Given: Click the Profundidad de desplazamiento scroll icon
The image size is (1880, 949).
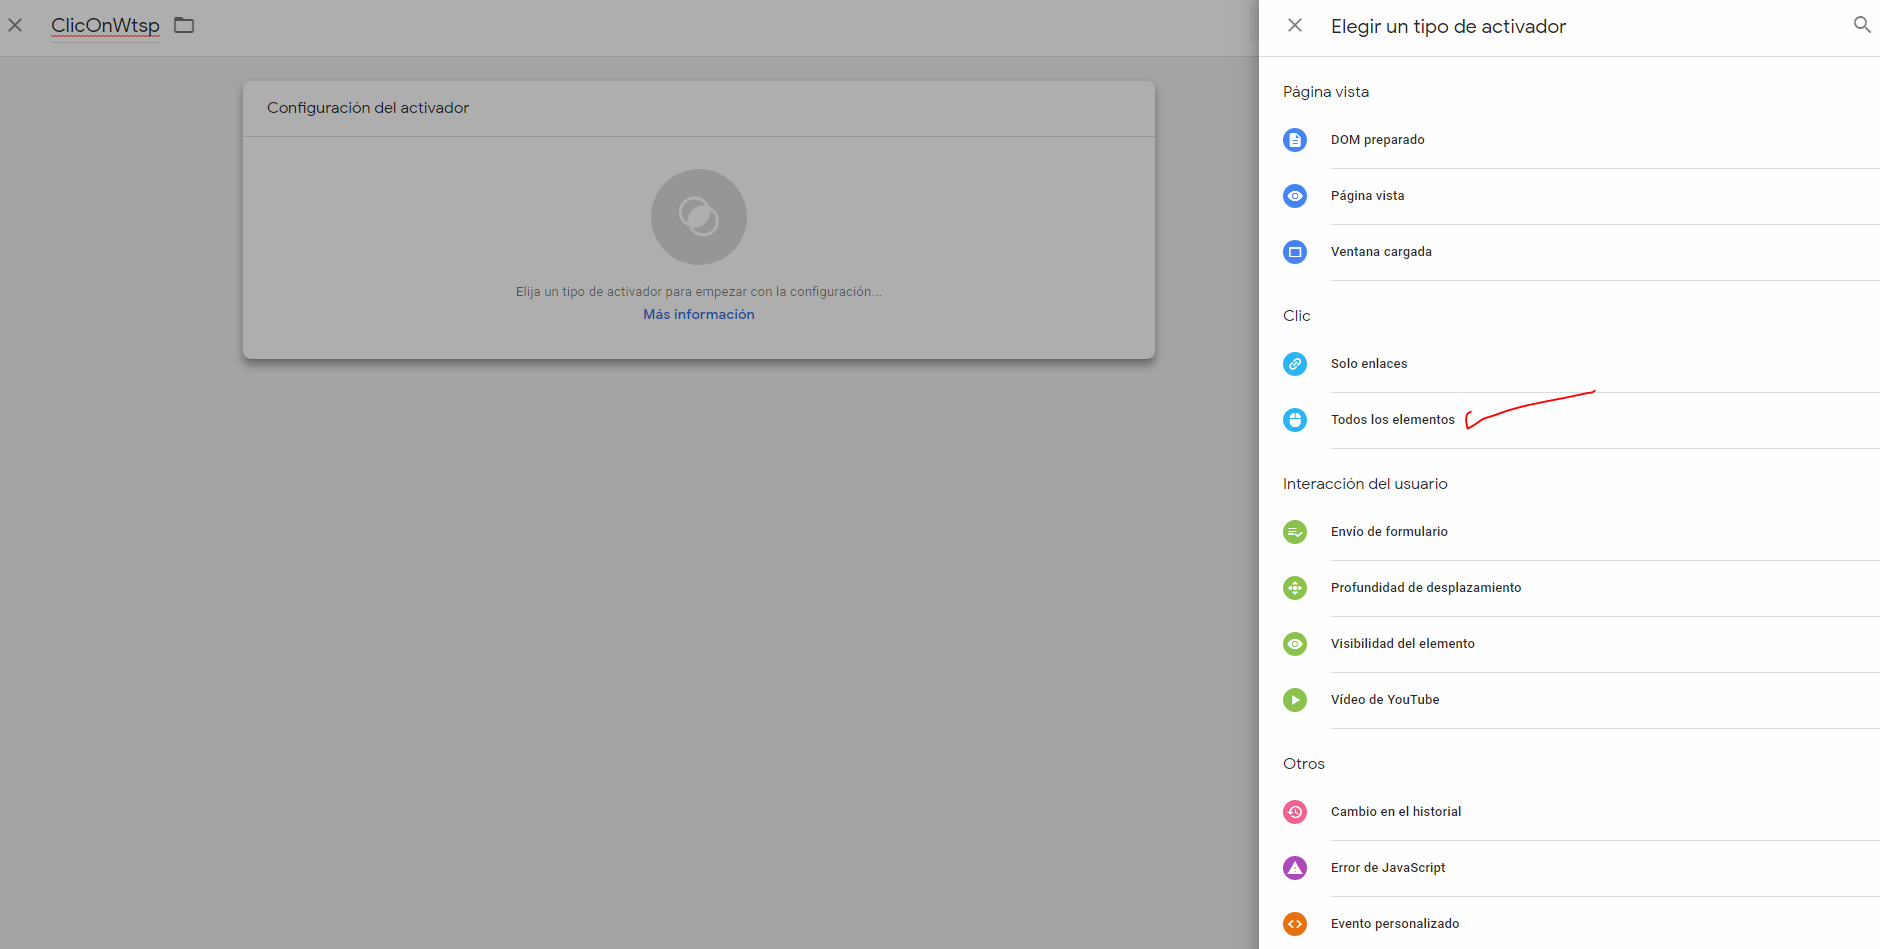Looking at the screenshot, I should pyautogui.click(x=1295, y=588).
